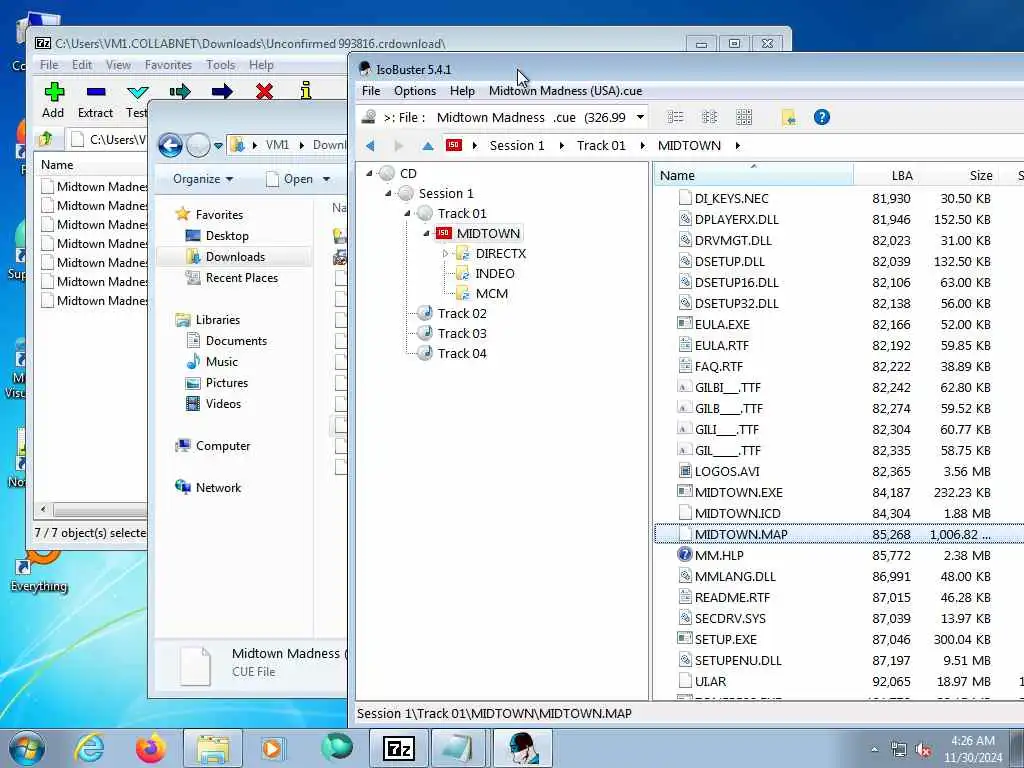Select INDEO folder in tree

tap(494, 274)
